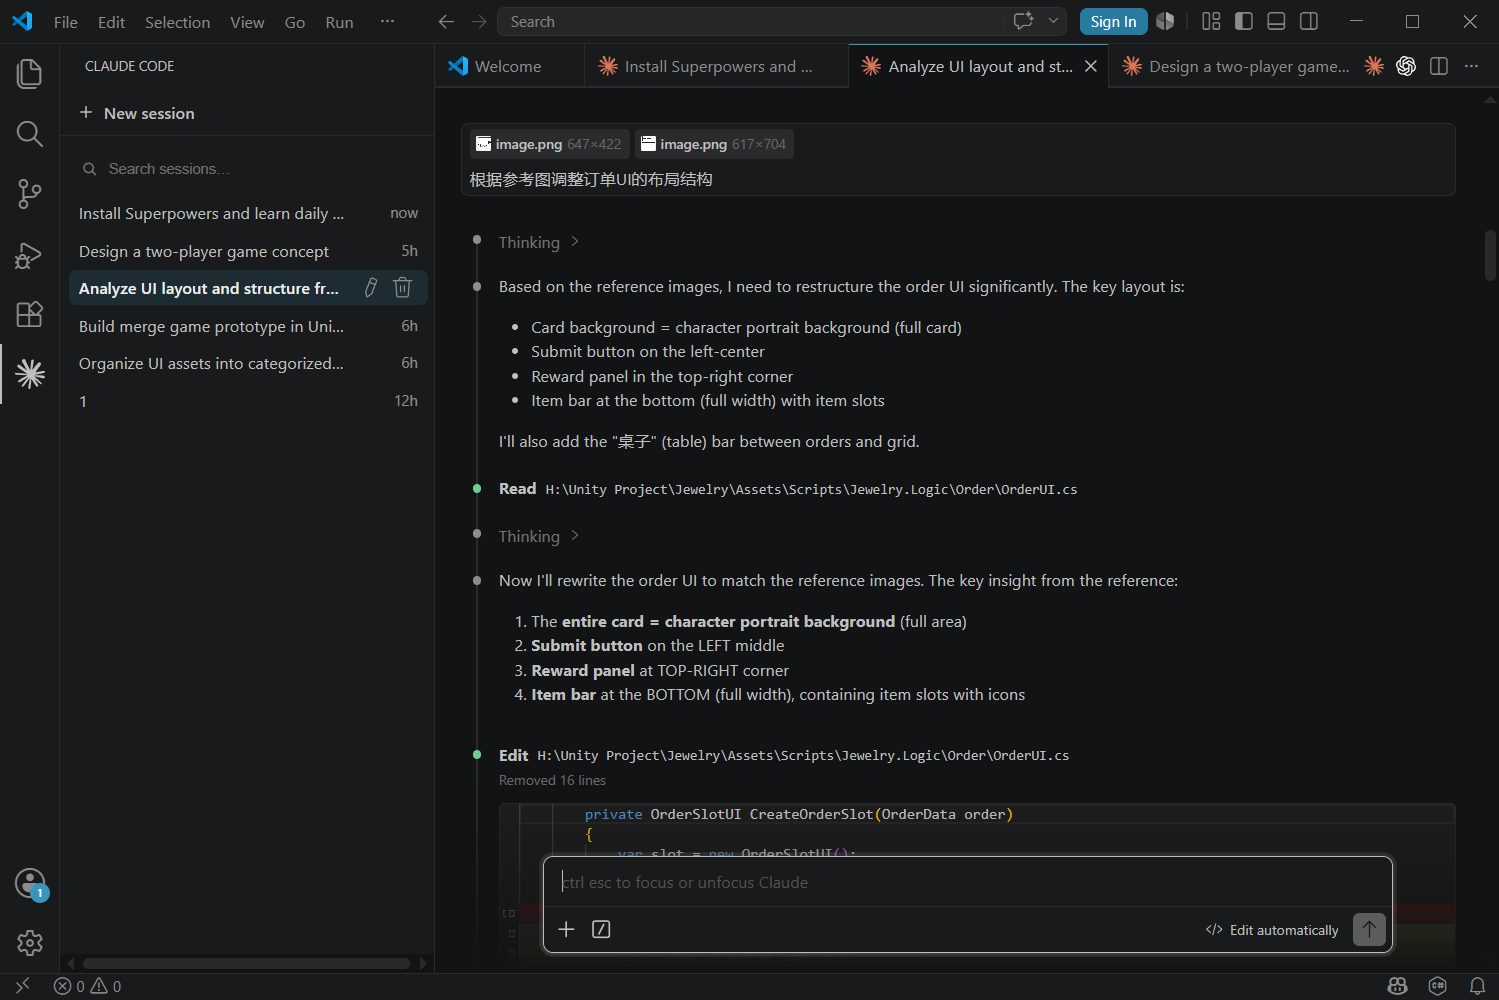
Task: Rename the Analyze UI layout session
Action: coord(371,288)
